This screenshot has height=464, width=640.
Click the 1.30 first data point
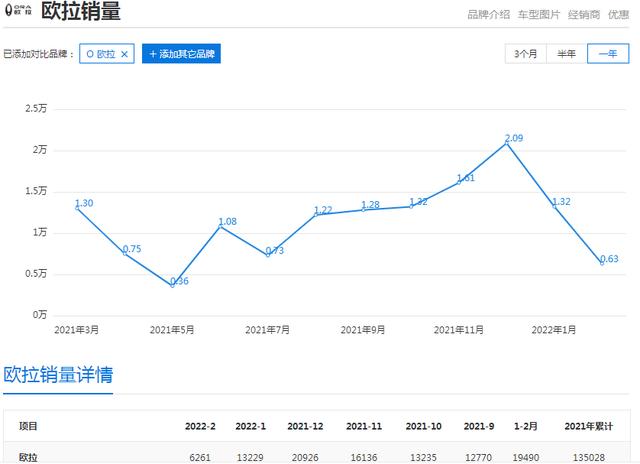point(77,207)
